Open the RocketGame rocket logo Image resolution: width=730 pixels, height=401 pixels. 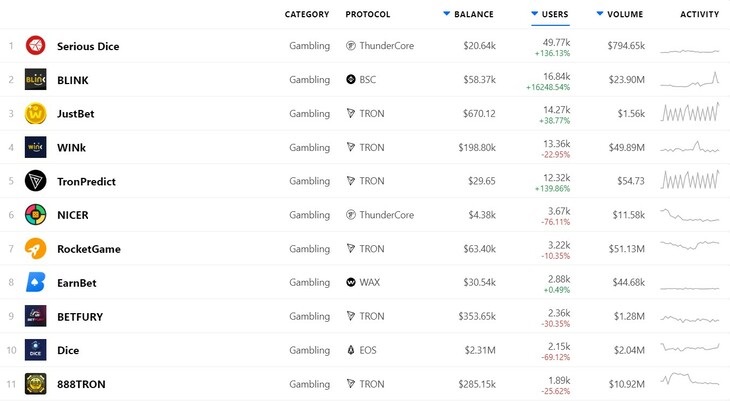click(x=35, y=249)
